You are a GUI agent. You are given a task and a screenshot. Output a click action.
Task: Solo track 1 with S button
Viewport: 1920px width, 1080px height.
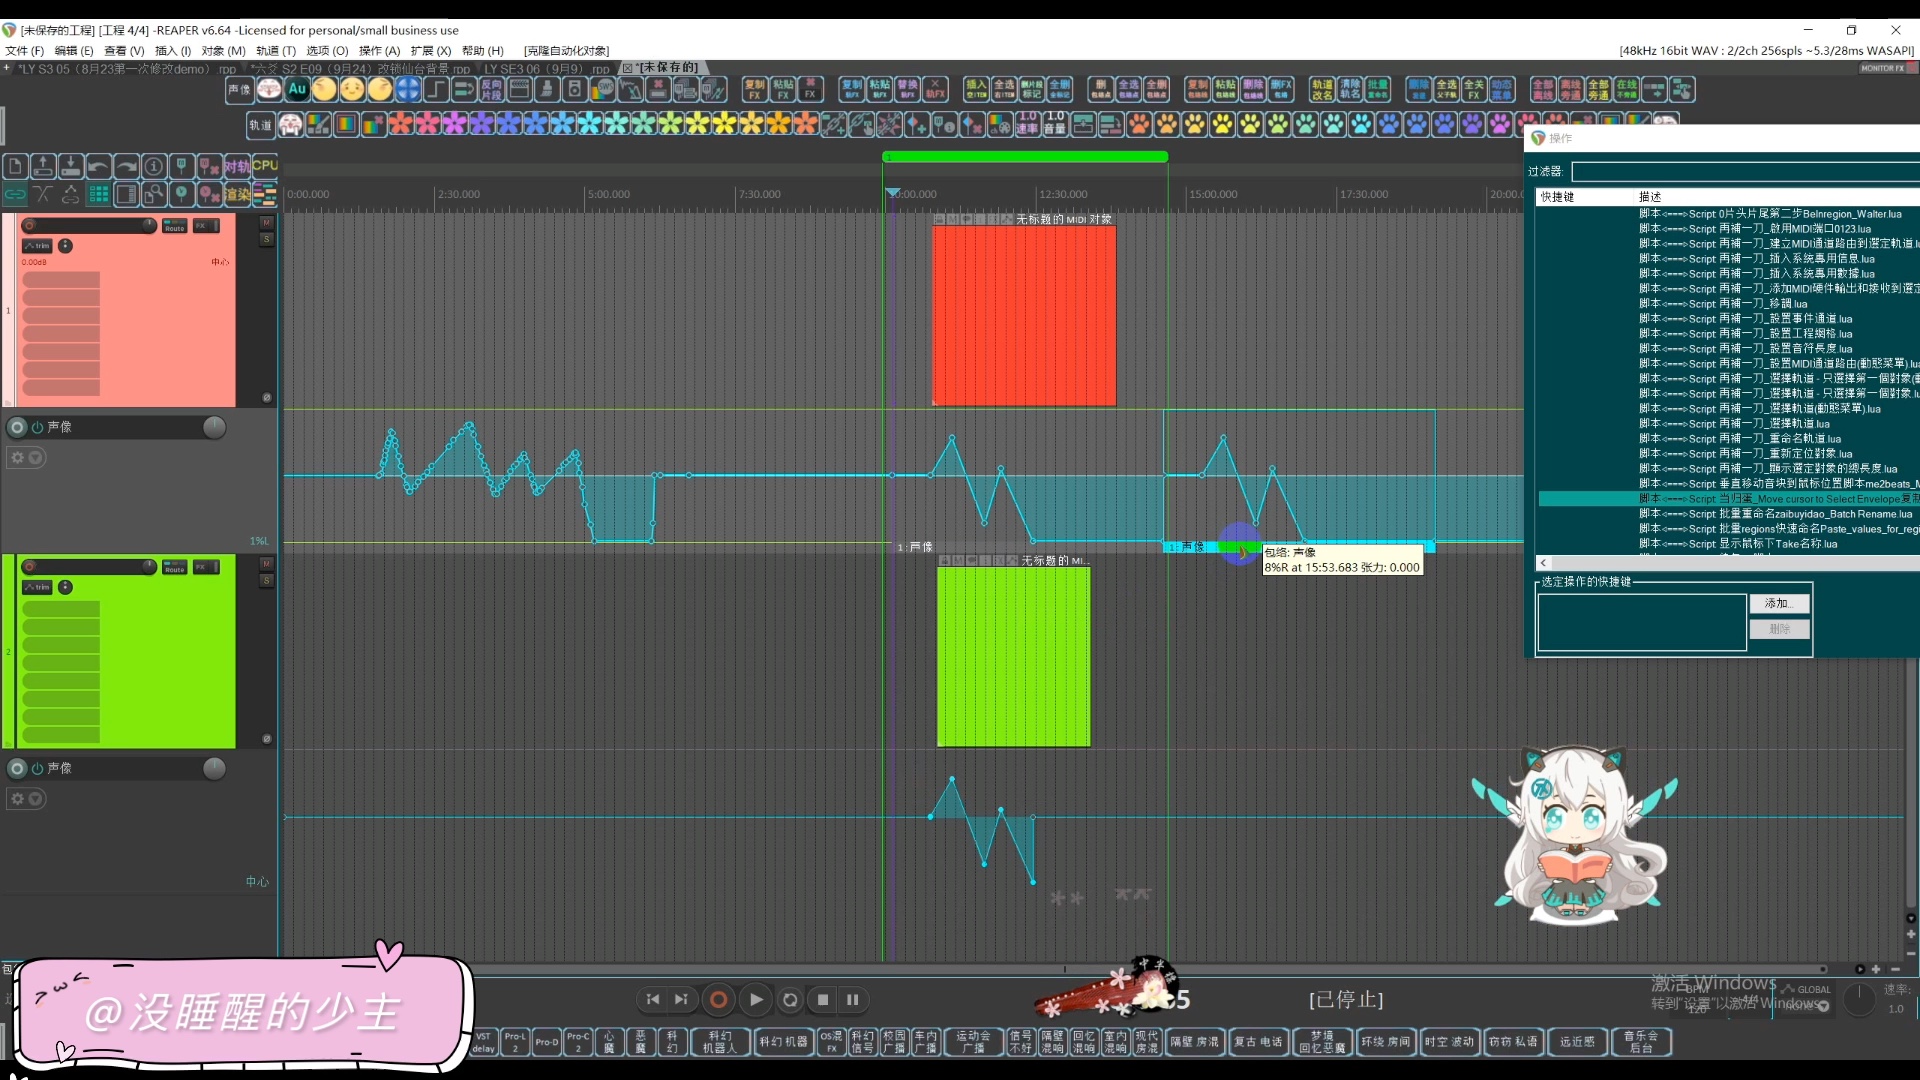click(x=266, y=239)
